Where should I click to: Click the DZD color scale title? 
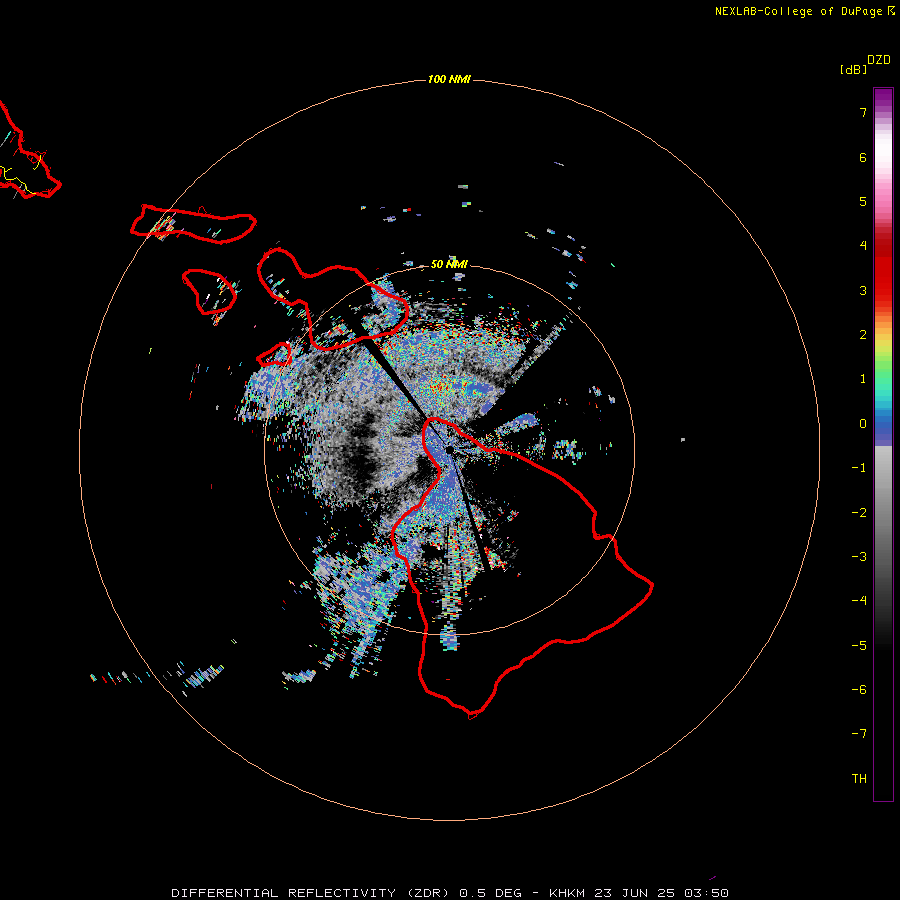tap(879, 60)
